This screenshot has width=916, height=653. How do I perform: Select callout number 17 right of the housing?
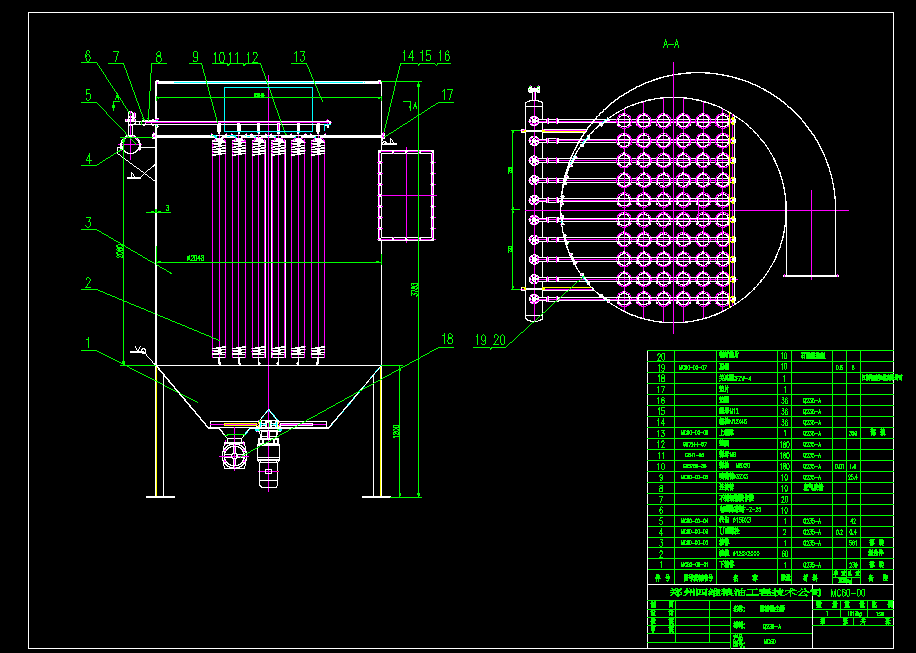(447, 95)
